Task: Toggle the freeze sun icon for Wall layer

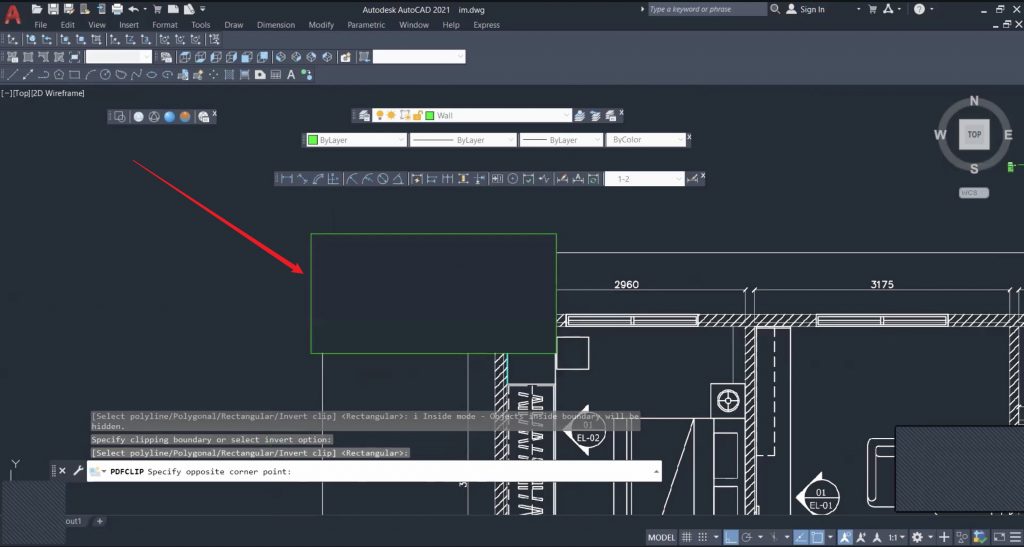Action: click(391, 116)
